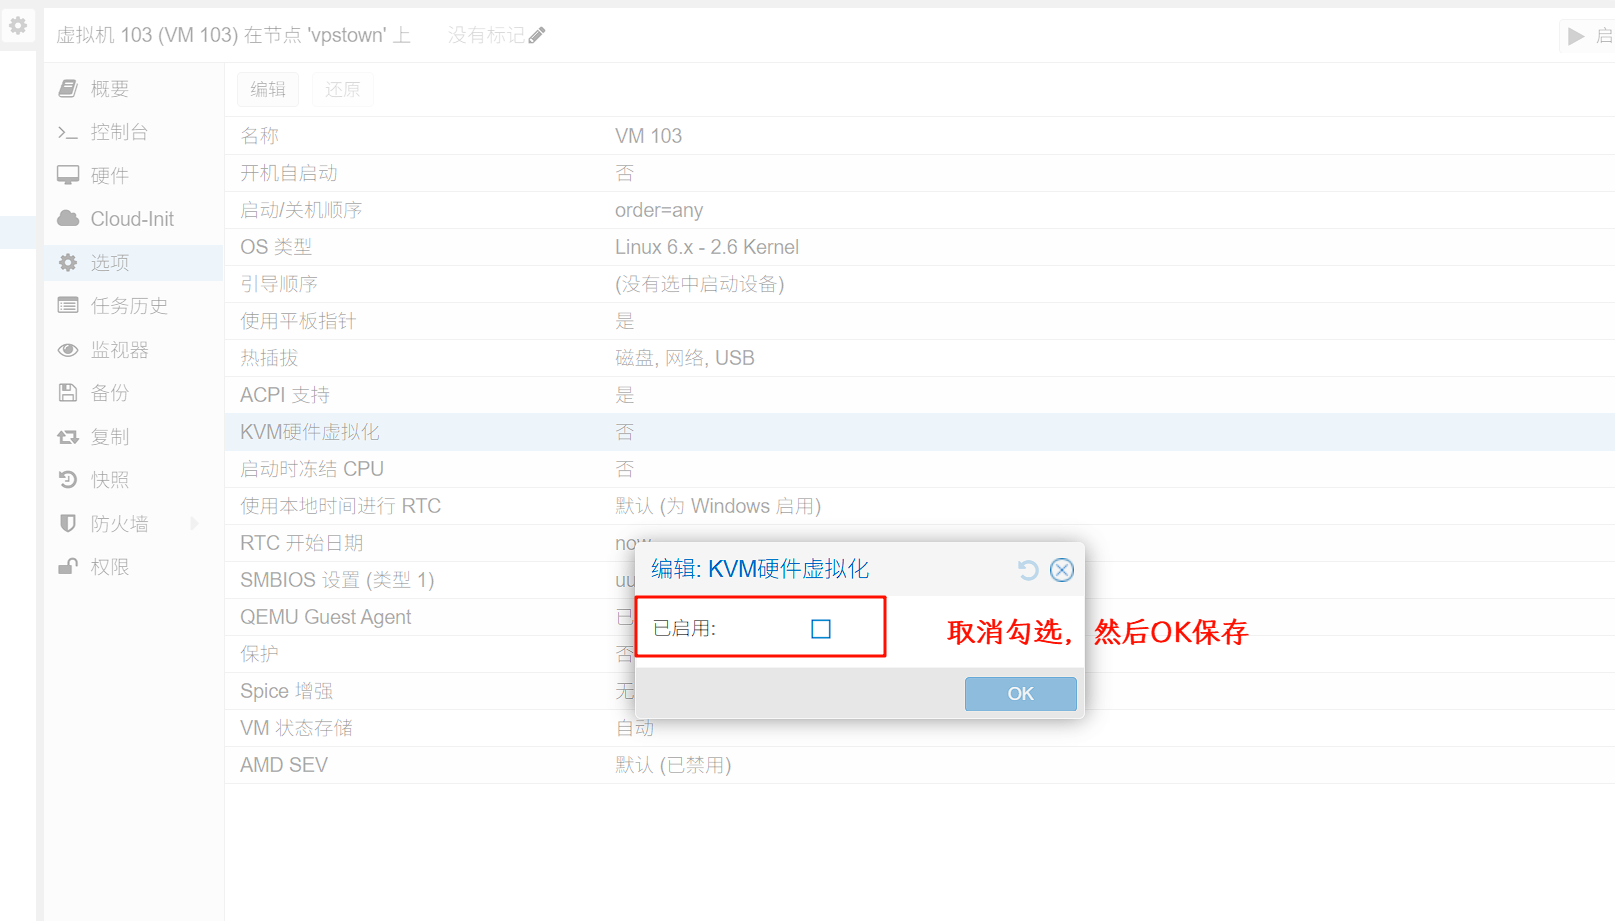Click the reset arrow icon in dialog header
The image size is (1615, 921).
point(1028,570)
